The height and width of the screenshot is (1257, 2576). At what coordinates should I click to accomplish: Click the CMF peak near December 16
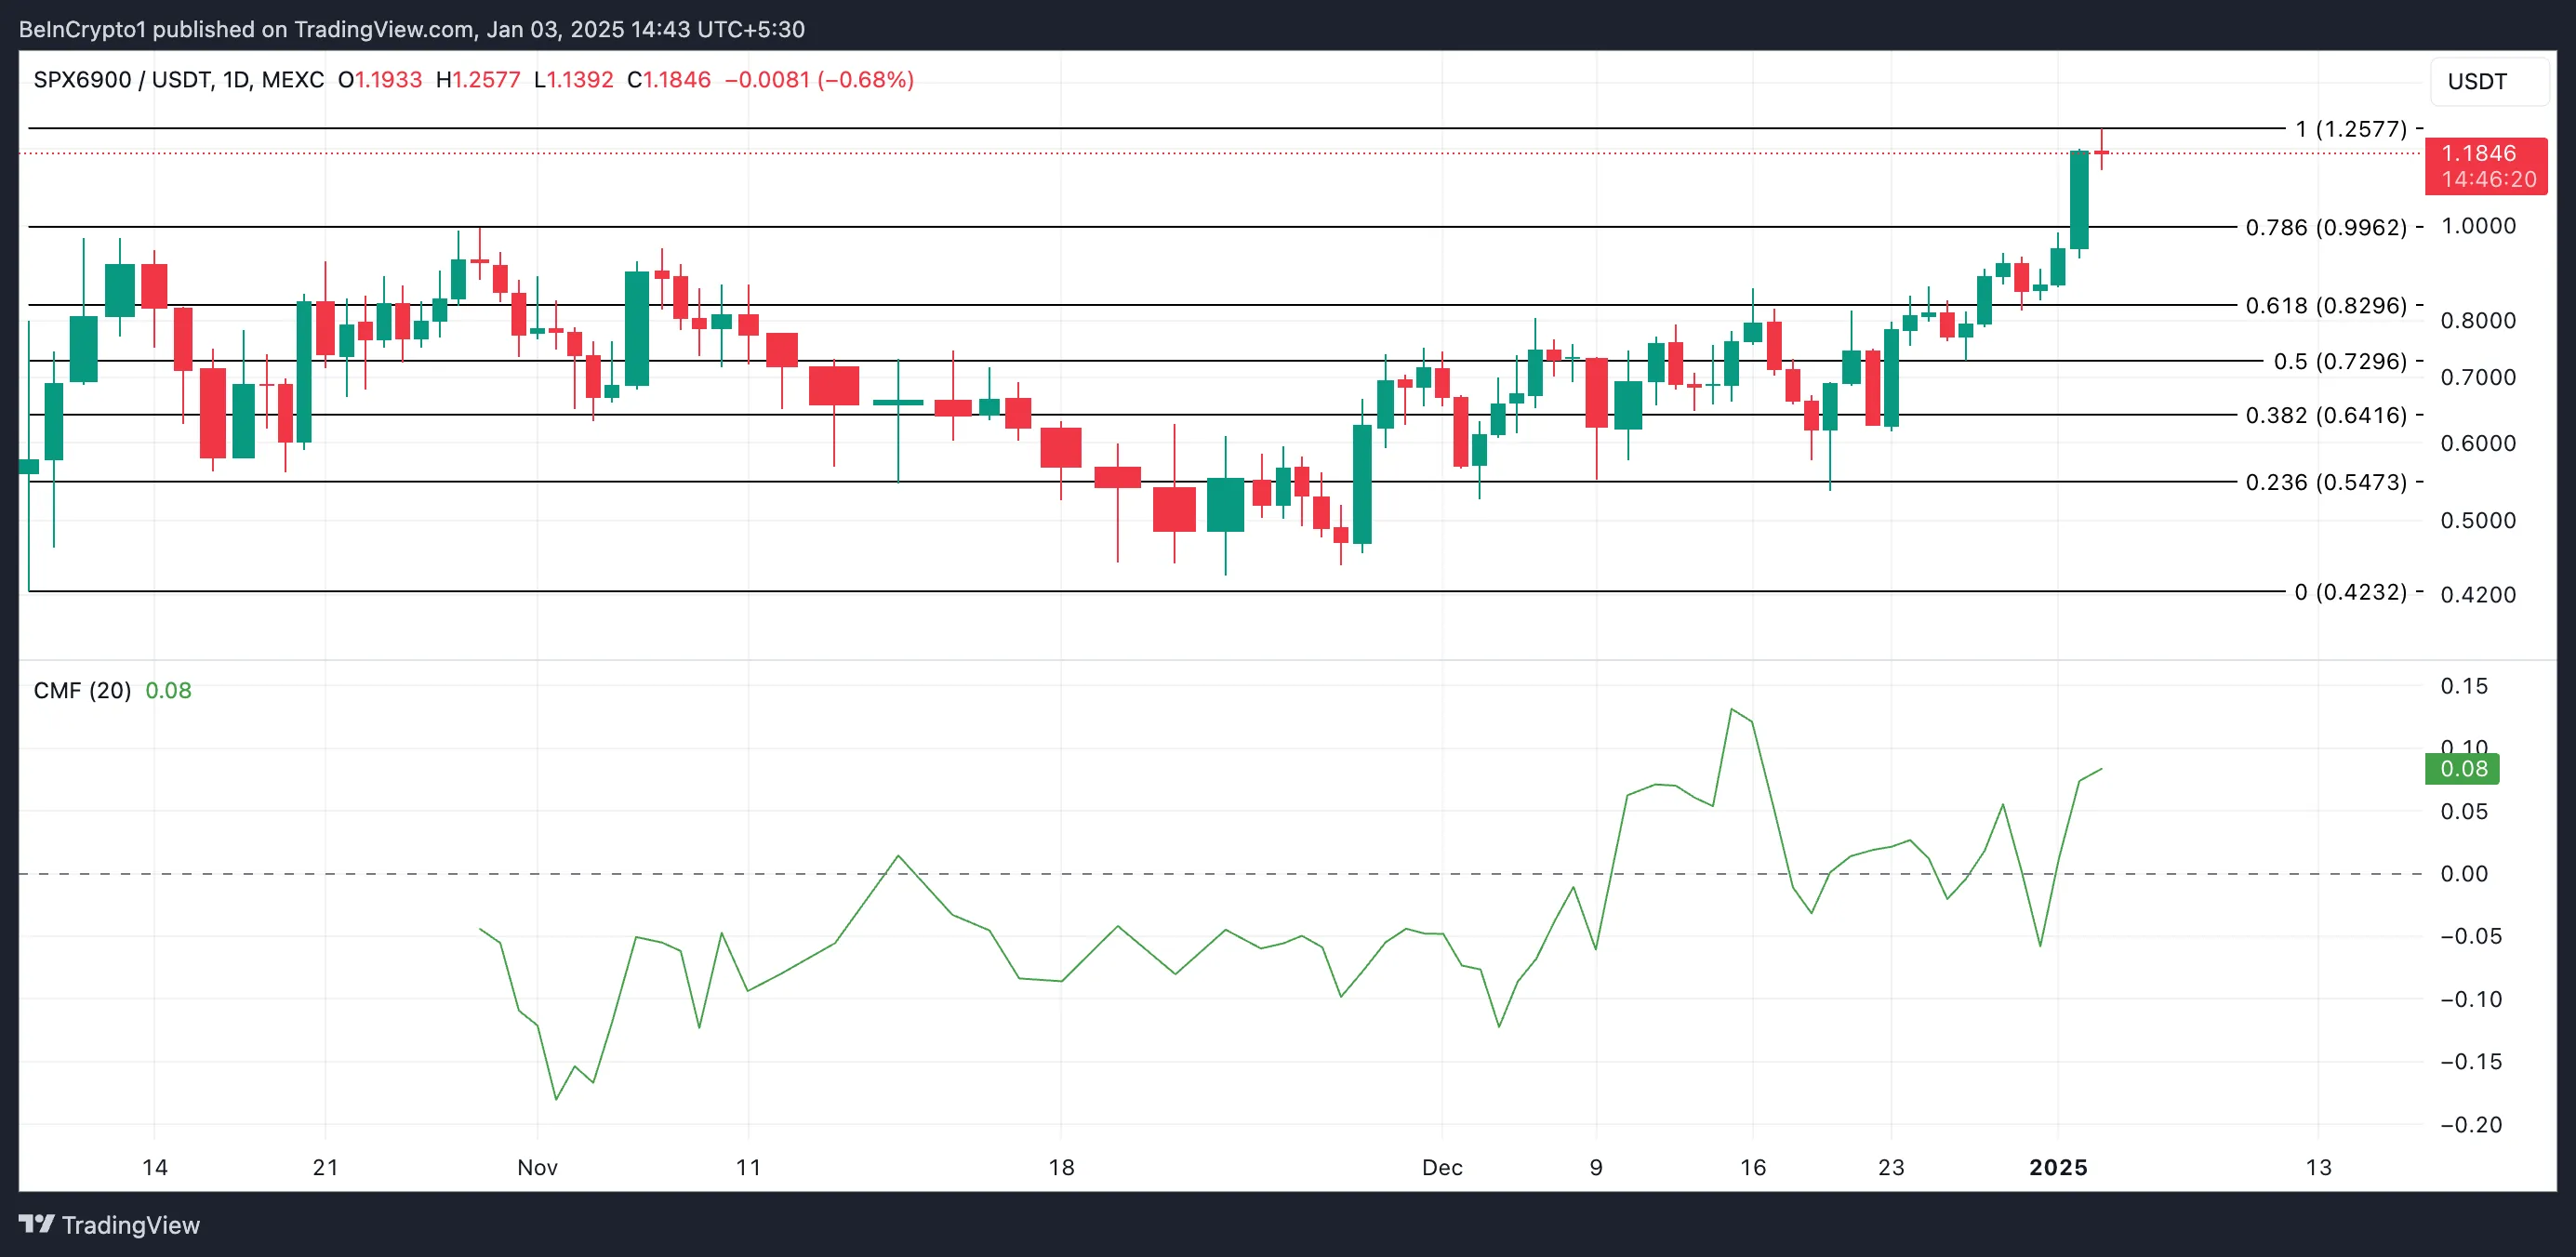click(1732, 710)
